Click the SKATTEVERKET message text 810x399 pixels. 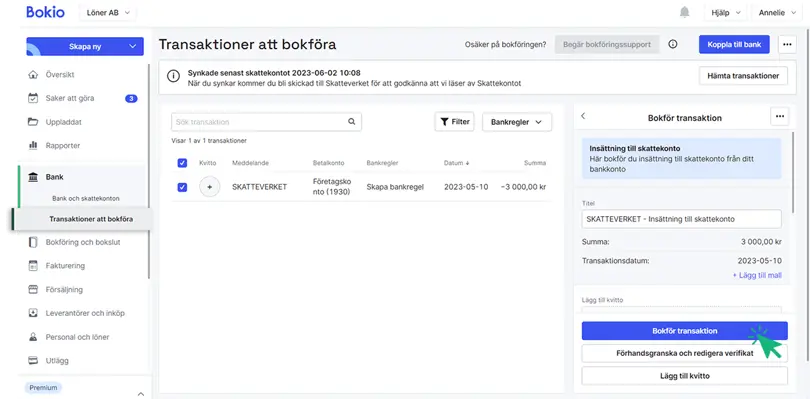click(x=259, y=187)
